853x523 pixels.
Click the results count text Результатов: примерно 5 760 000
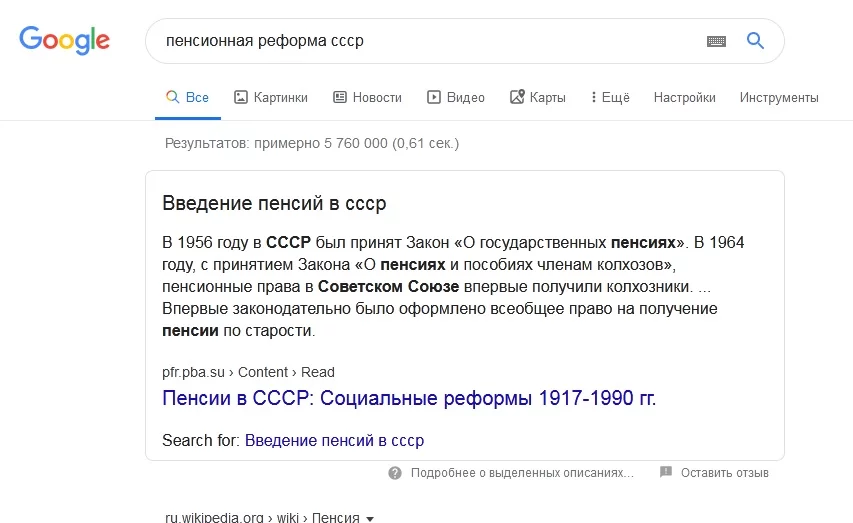click(x=312, y=144)
